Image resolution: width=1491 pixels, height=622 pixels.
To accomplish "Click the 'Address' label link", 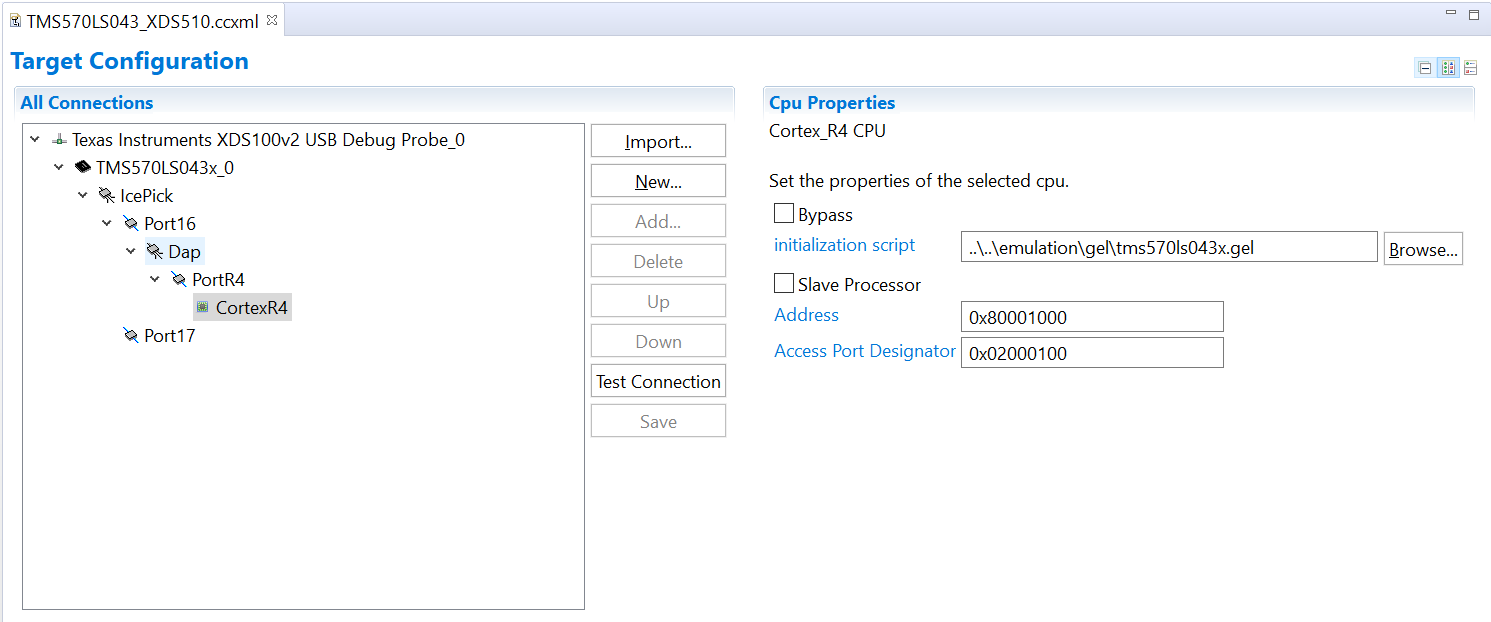I will [807, 315].
